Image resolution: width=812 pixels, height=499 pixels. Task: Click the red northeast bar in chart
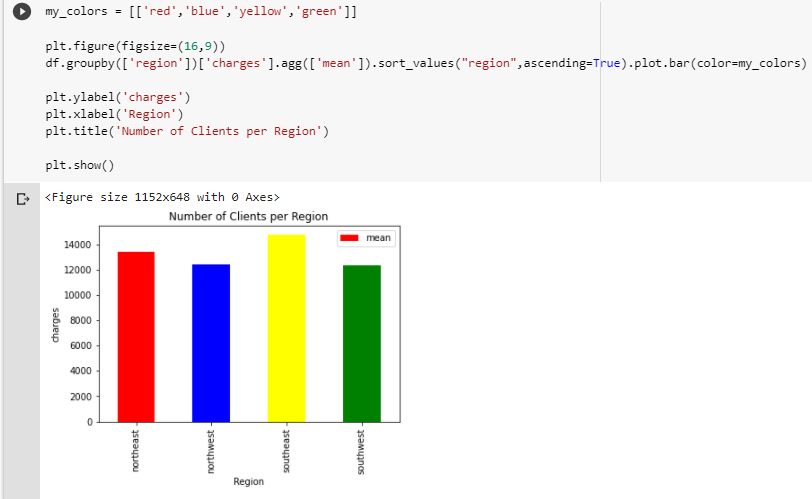point(136,337)
